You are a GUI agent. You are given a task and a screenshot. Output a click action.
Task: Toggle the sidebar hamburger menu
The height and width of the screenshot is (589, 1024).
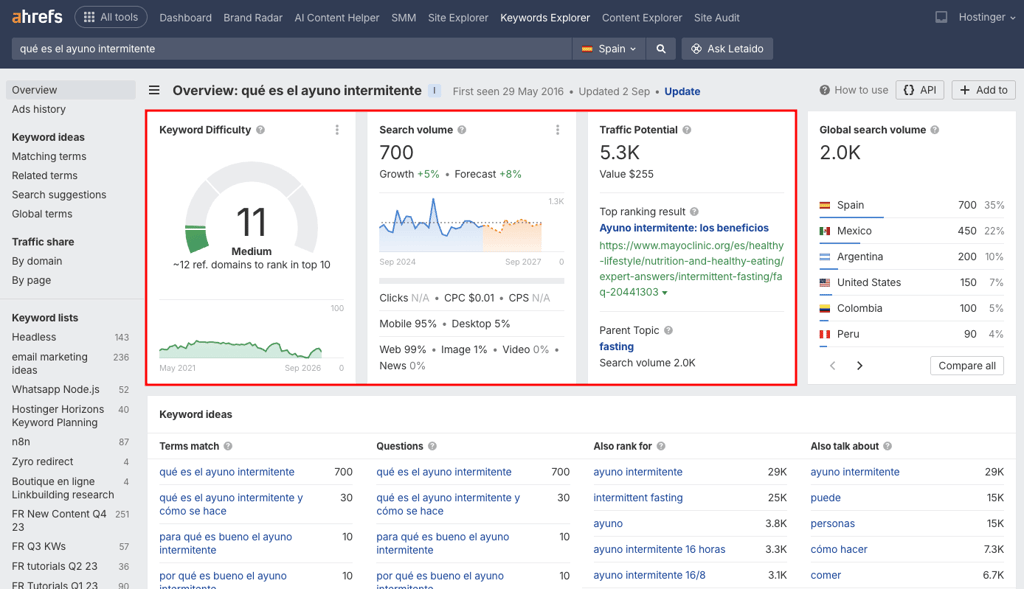pyautogui.click(x=154, y=90)
